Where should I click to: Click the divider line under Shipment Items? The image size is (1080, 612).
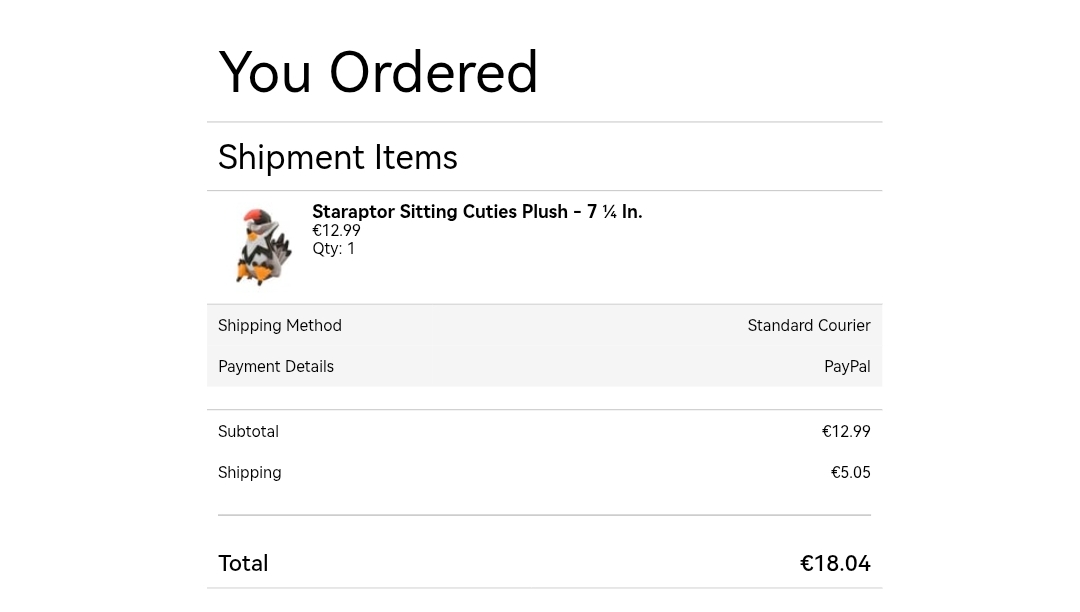click(x=544, y=190)
